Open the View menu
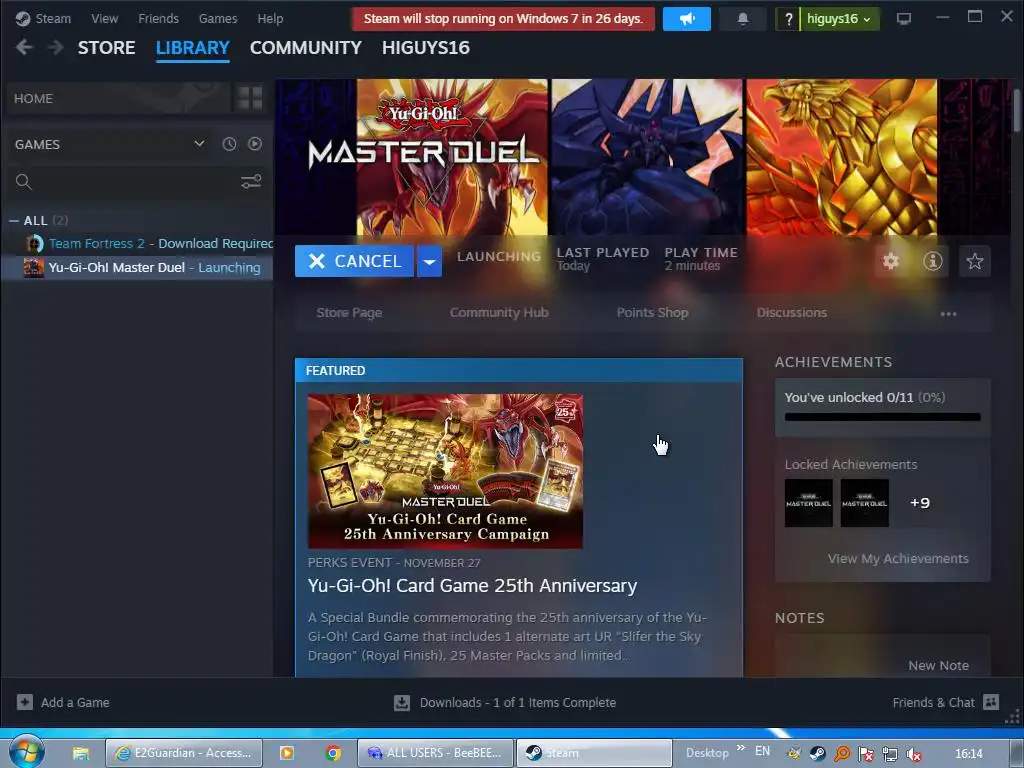Screen dimensions: 1024x768 click(104, 19)
